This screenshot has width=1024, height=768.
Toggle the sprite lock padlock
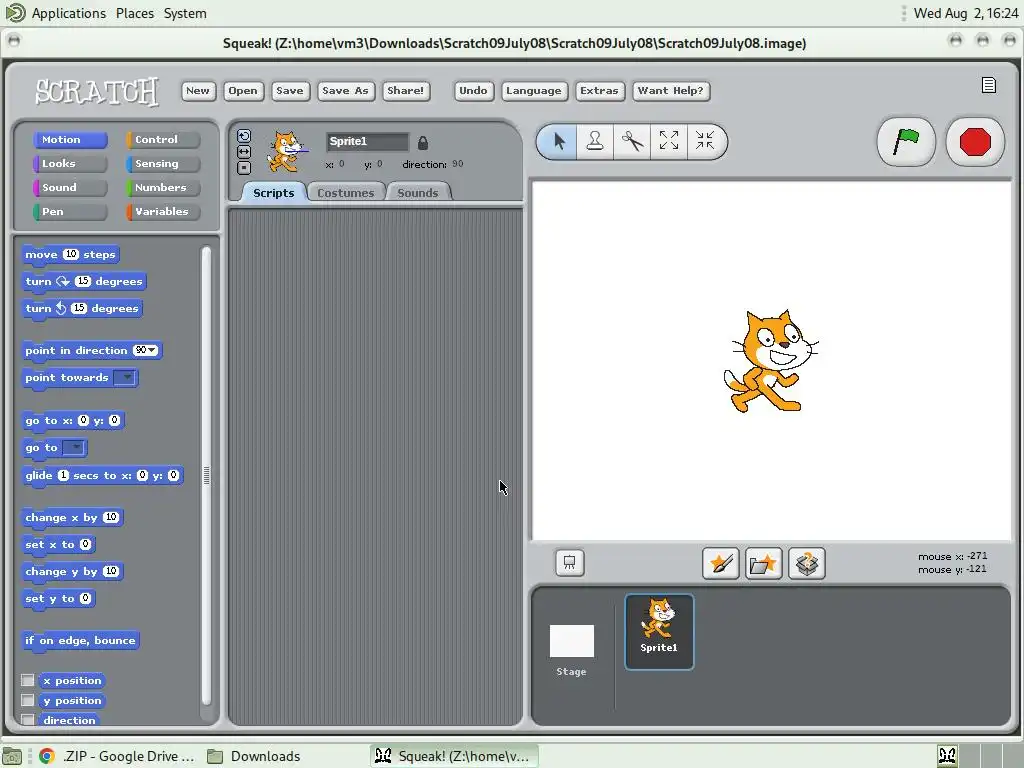pos(423,142)
